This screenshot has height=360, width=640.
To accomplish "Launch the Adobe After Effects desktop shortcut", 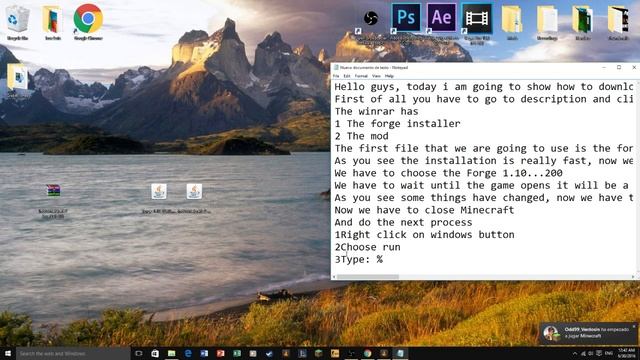I will click(442, 18).
